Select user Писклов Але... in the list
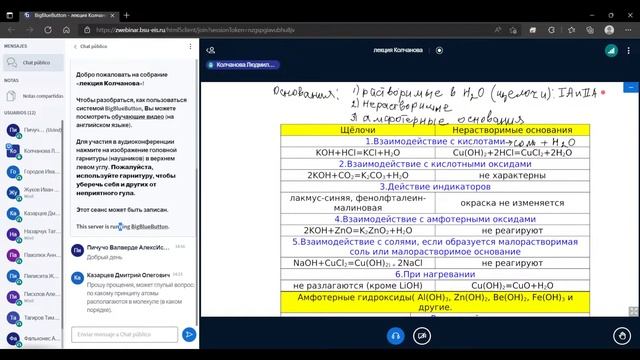The width and height of the screenshot is (640, 360). [x=33, y=297]
